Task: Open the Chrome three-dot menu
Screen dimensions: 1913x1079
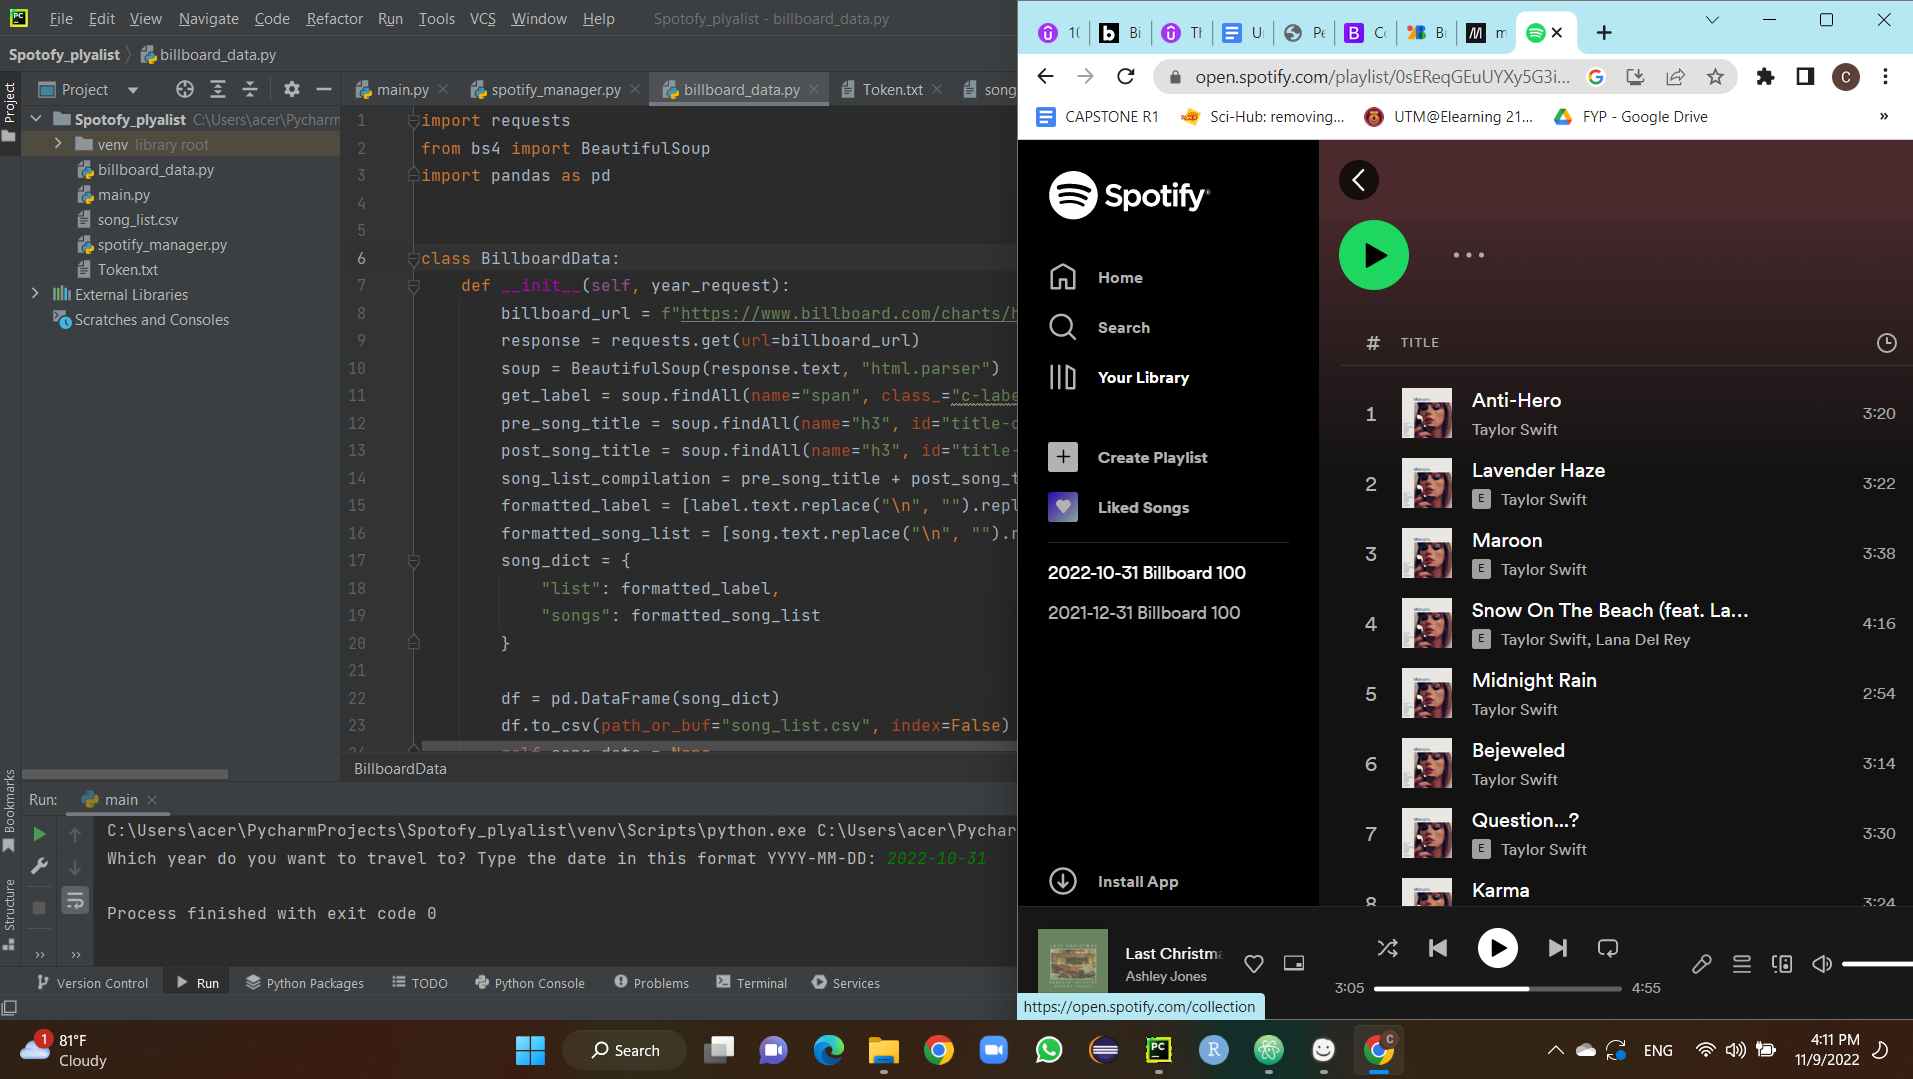Action: coord(1885,77)
